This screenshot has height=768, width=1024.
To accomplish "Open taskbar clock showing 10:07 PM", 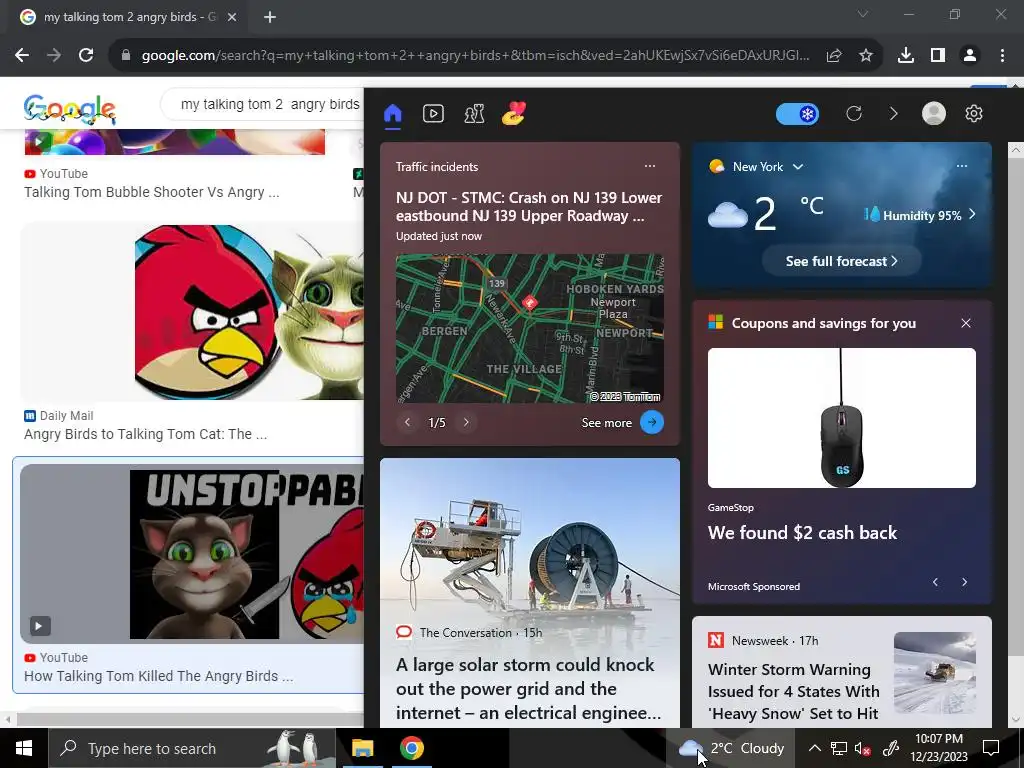I will 938,748.
